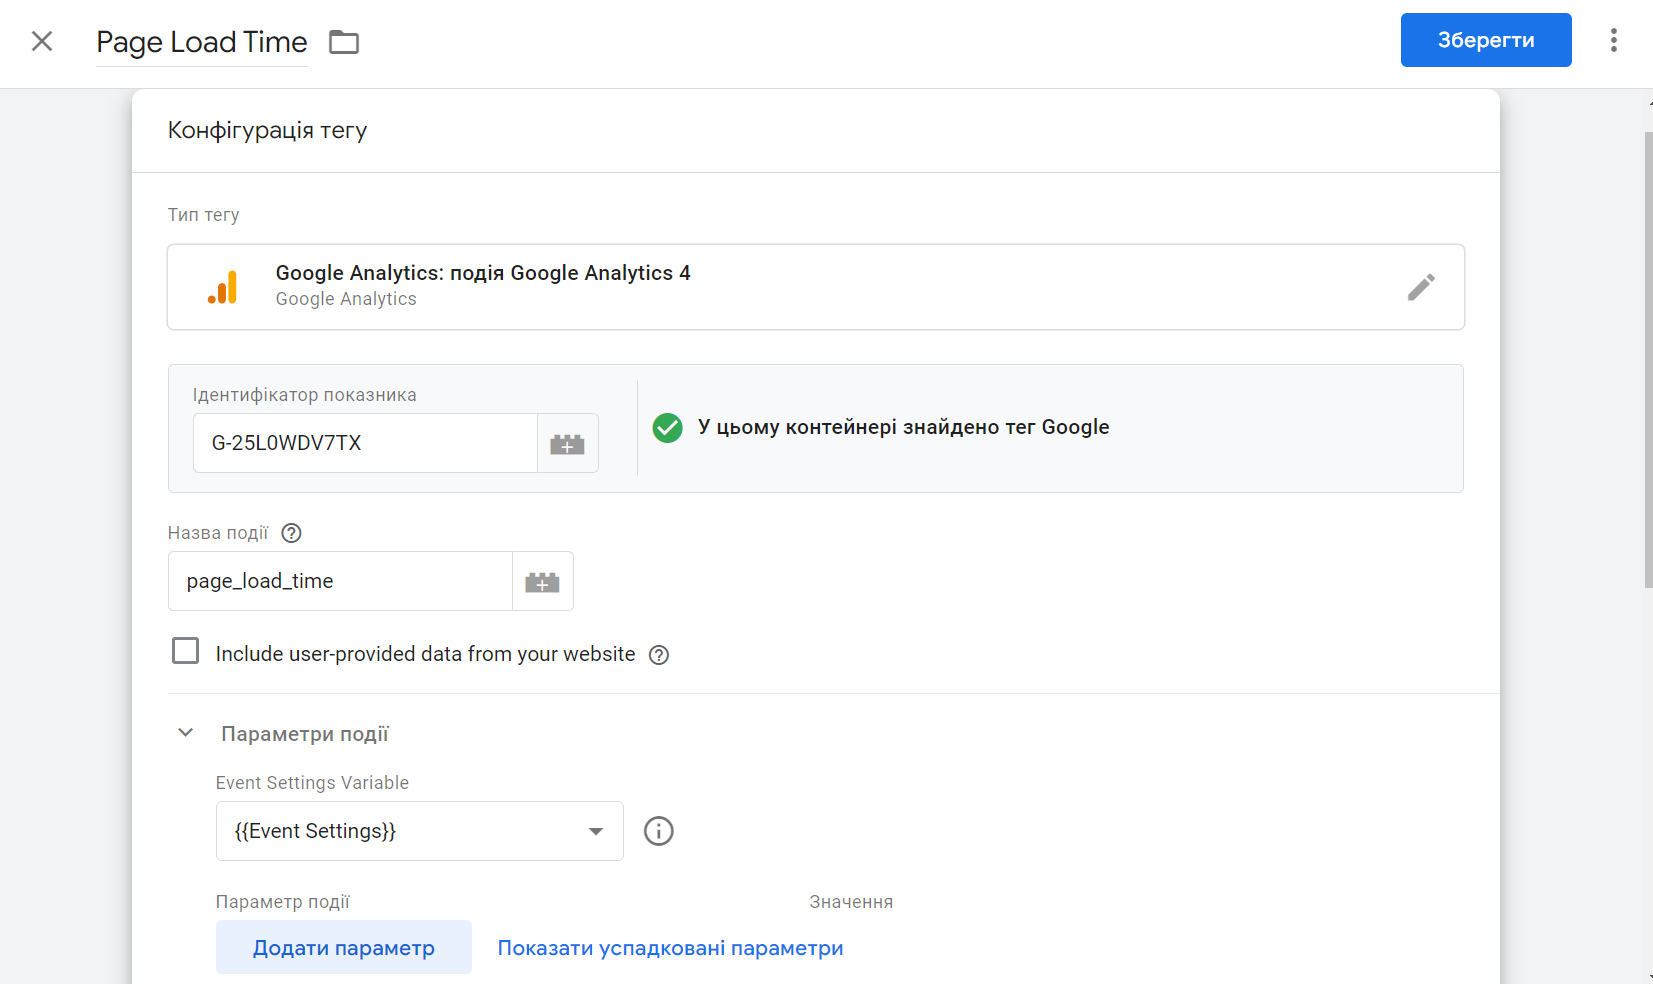
Task: Click info icon beside Event Settings Variable
Action: click(x=658, y=831)
